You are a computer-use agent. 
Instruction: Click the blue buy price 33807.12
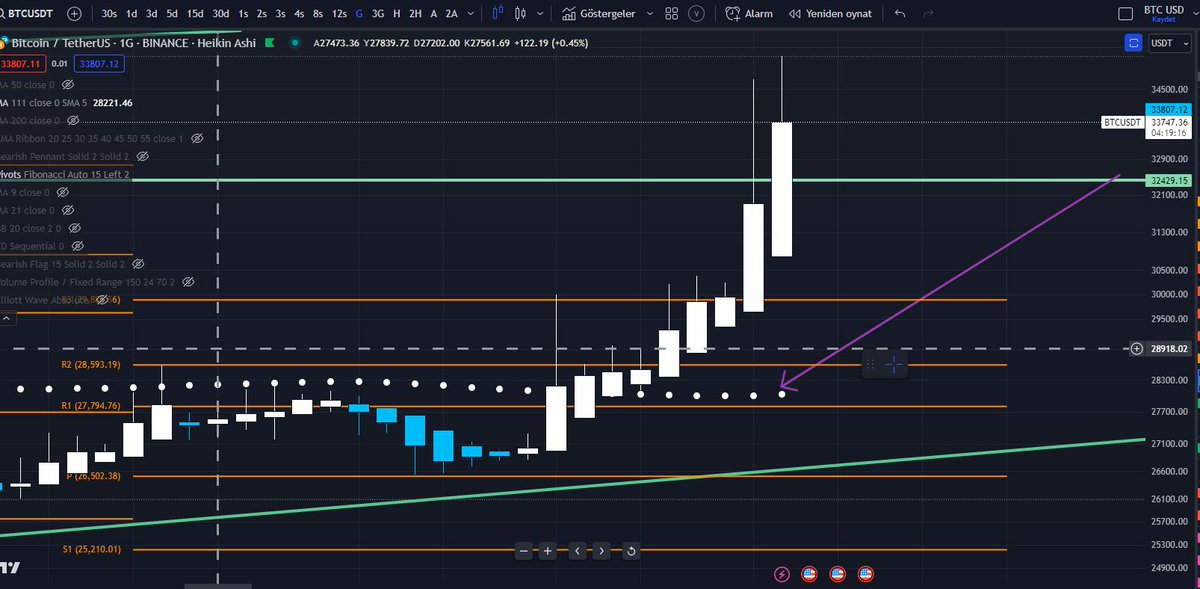(100, 64)
